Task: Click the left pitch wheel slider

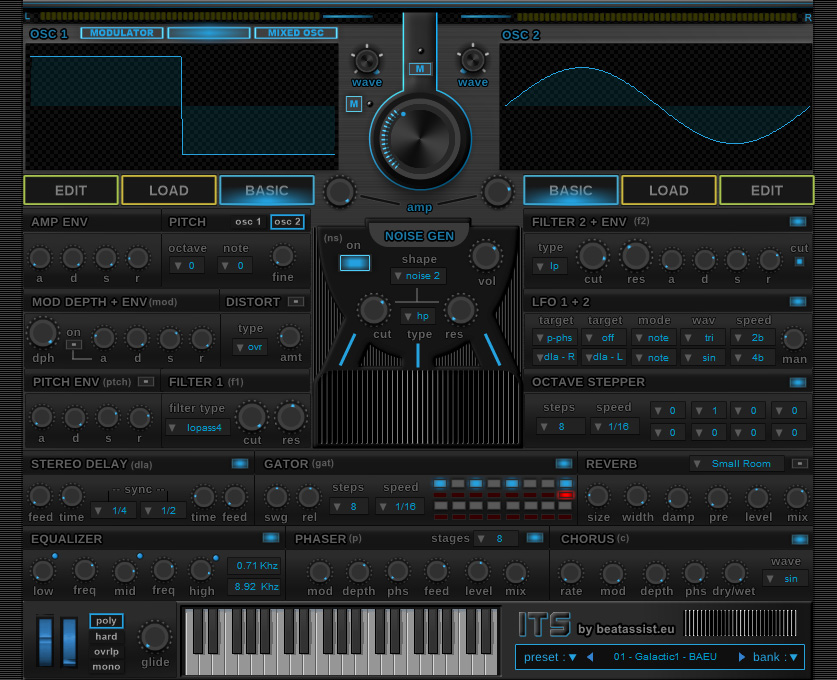Action: click(x=46, y=641)
